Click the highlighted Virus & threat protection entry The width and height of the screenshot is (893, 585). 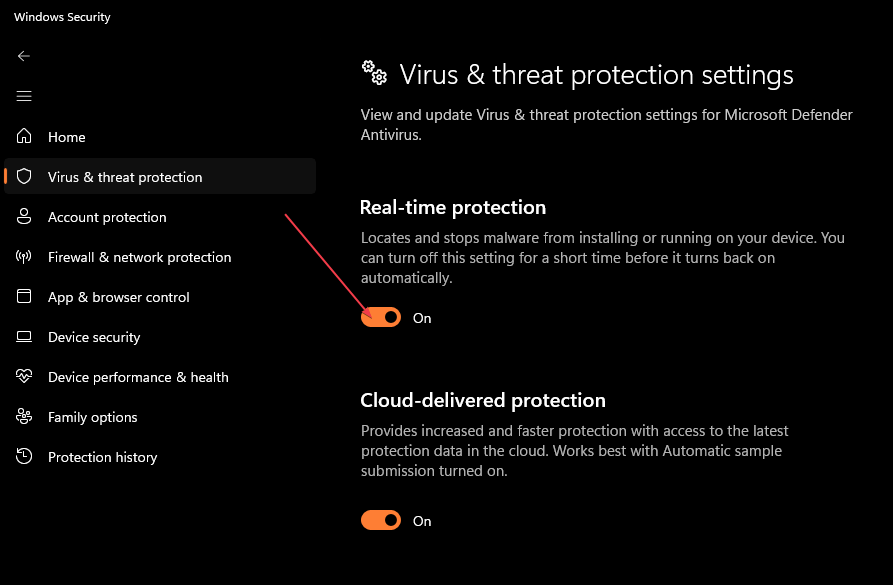(x=124, y=176)
